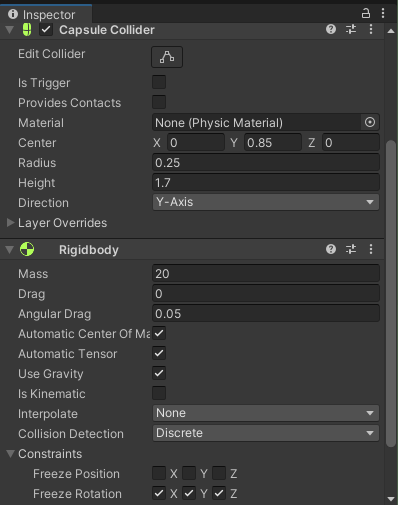The width and height of the screenshot is (398, 505).
Task: Click the Radius property label
Action: click(37, 163)
